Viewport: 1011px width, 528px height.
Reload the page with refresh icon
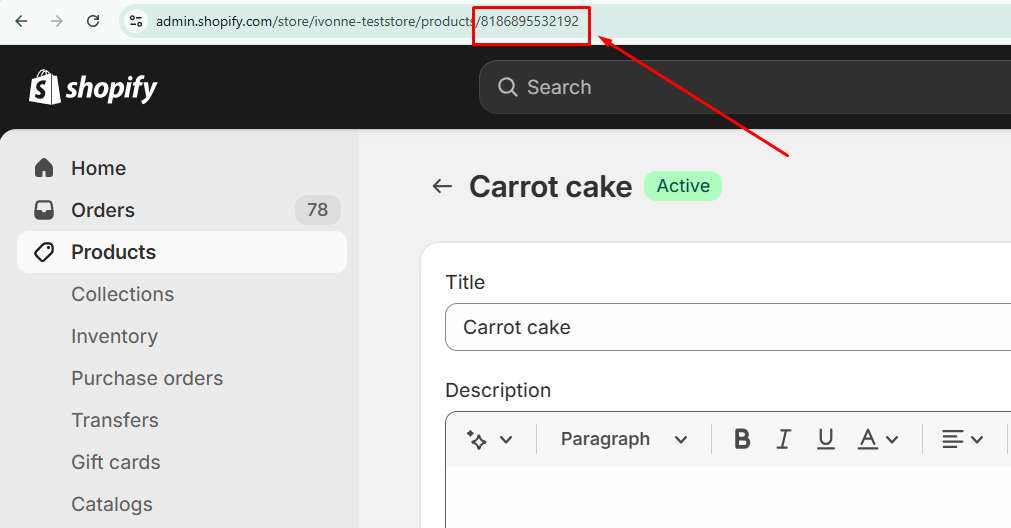(93, 21)
